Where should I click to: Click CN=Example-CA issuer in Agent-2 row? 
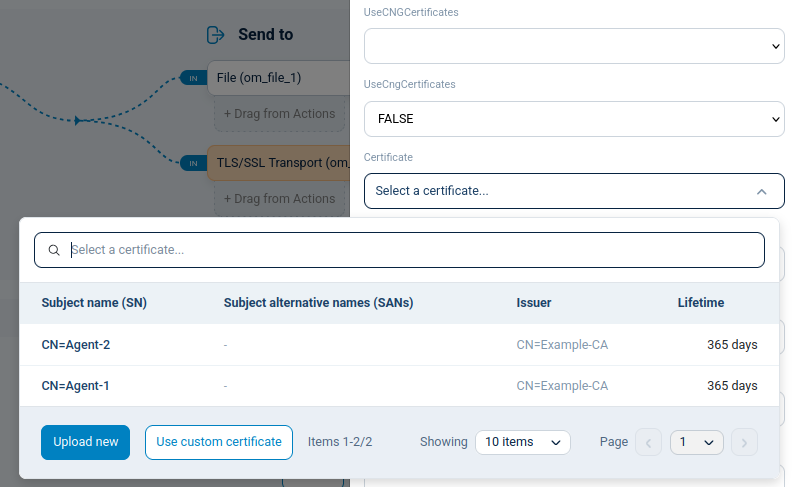(x=562, y=345)
